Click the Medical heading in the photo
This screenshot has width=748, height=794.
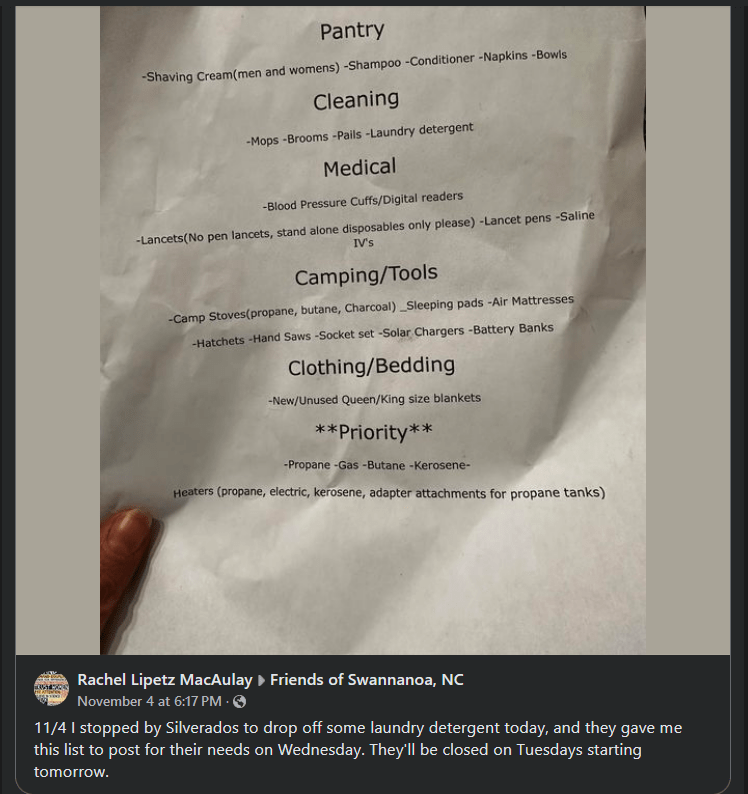point(360,168)
